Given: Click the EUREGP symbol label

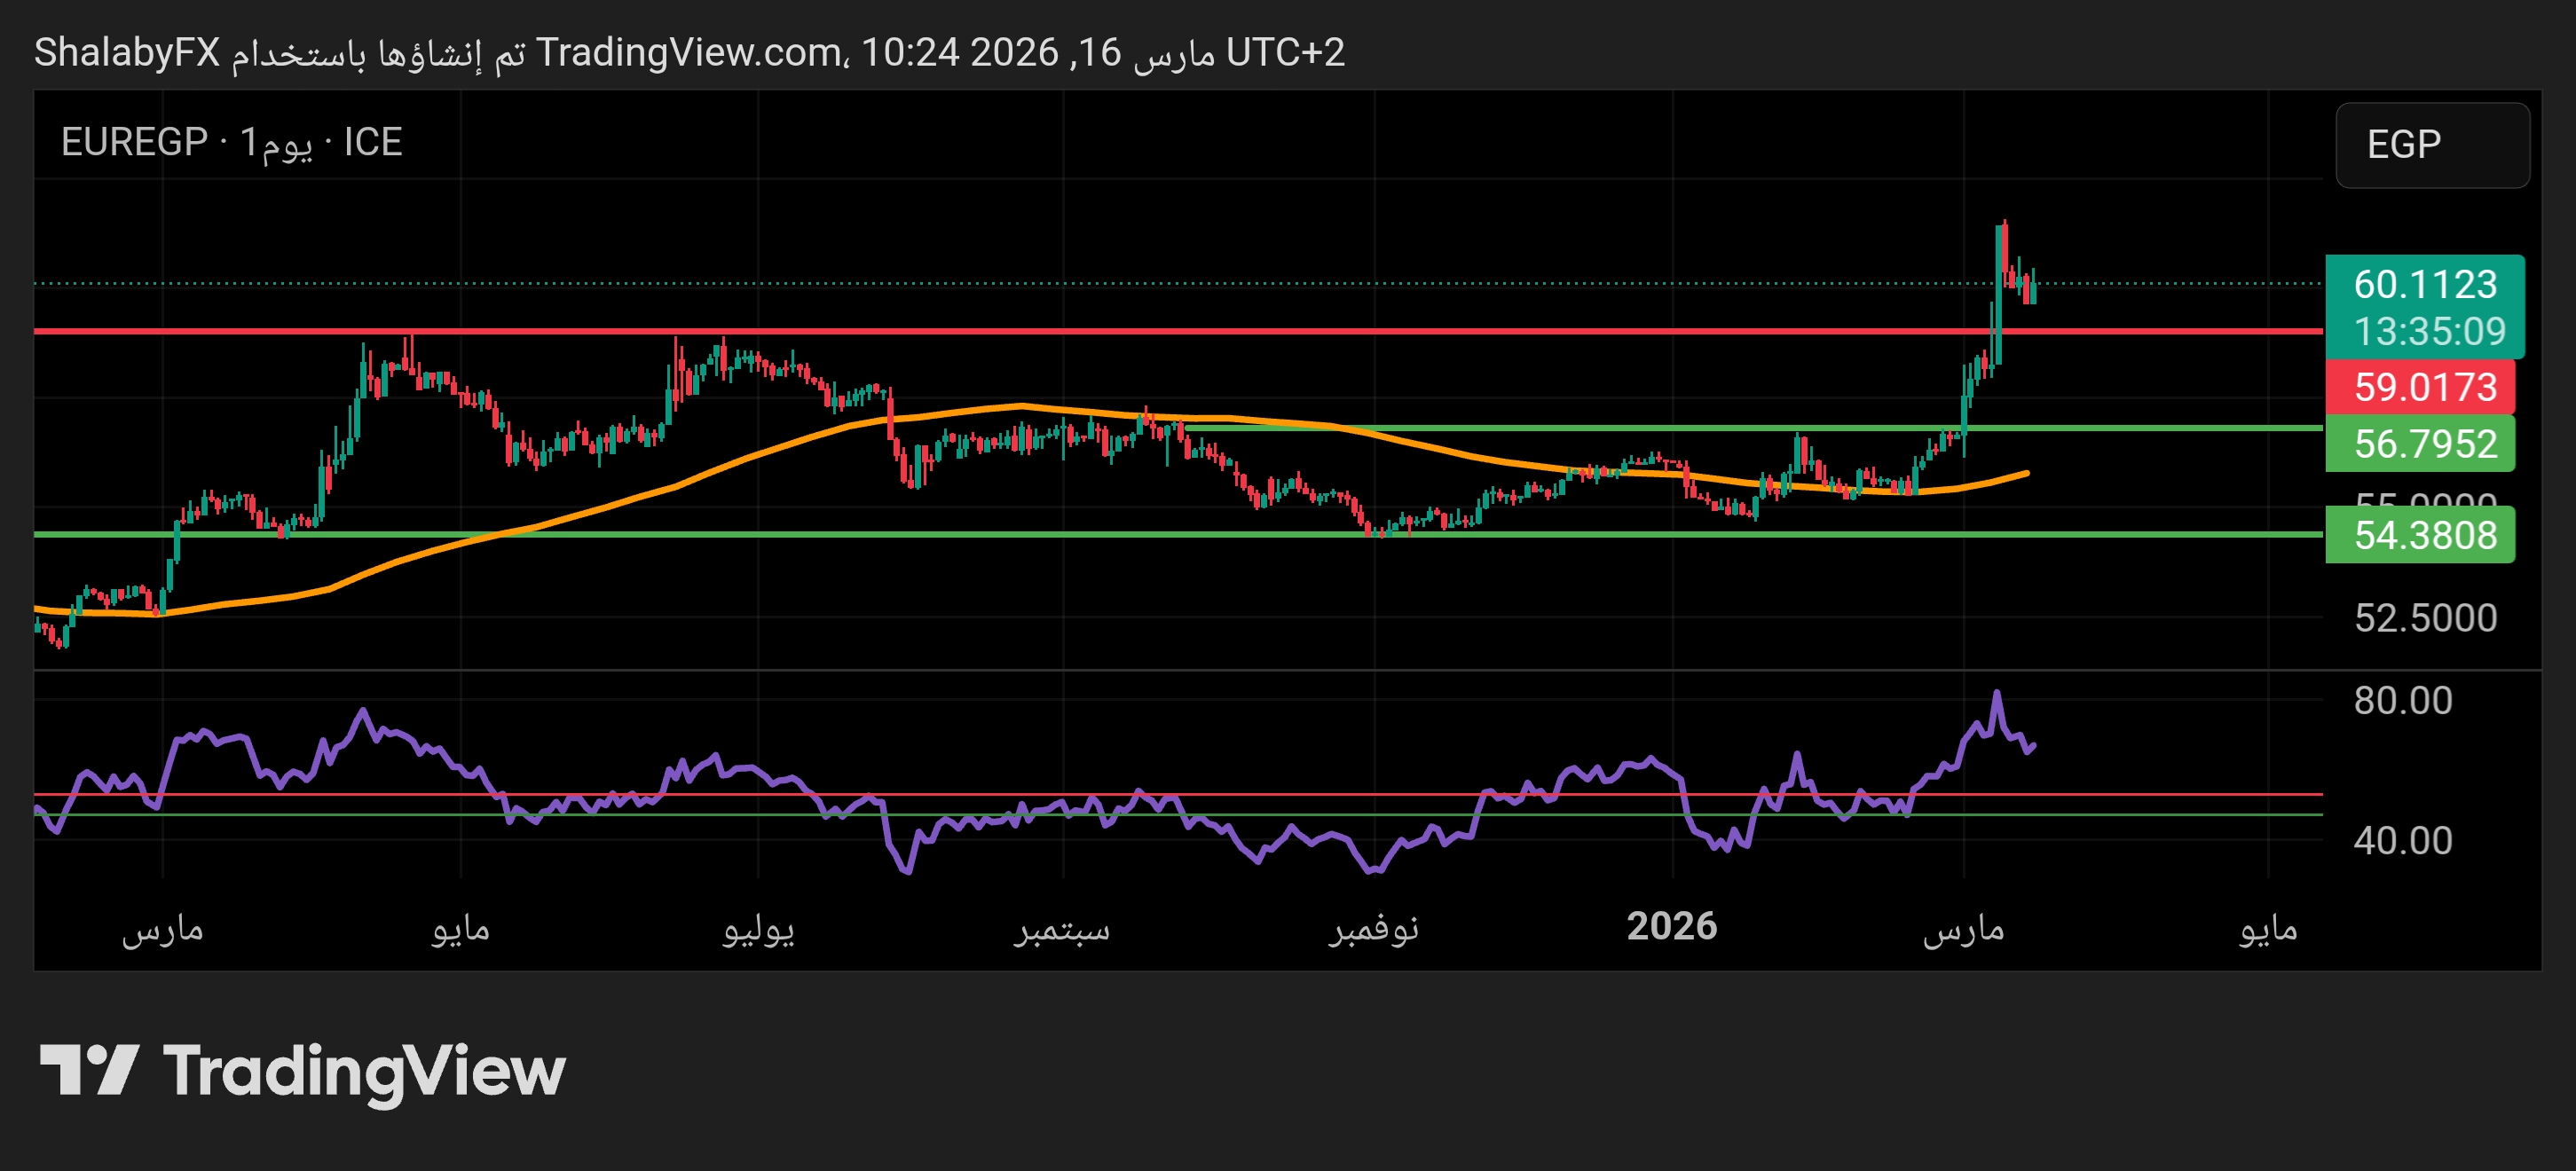Looking at the screenshot, I should click(134, 142).
